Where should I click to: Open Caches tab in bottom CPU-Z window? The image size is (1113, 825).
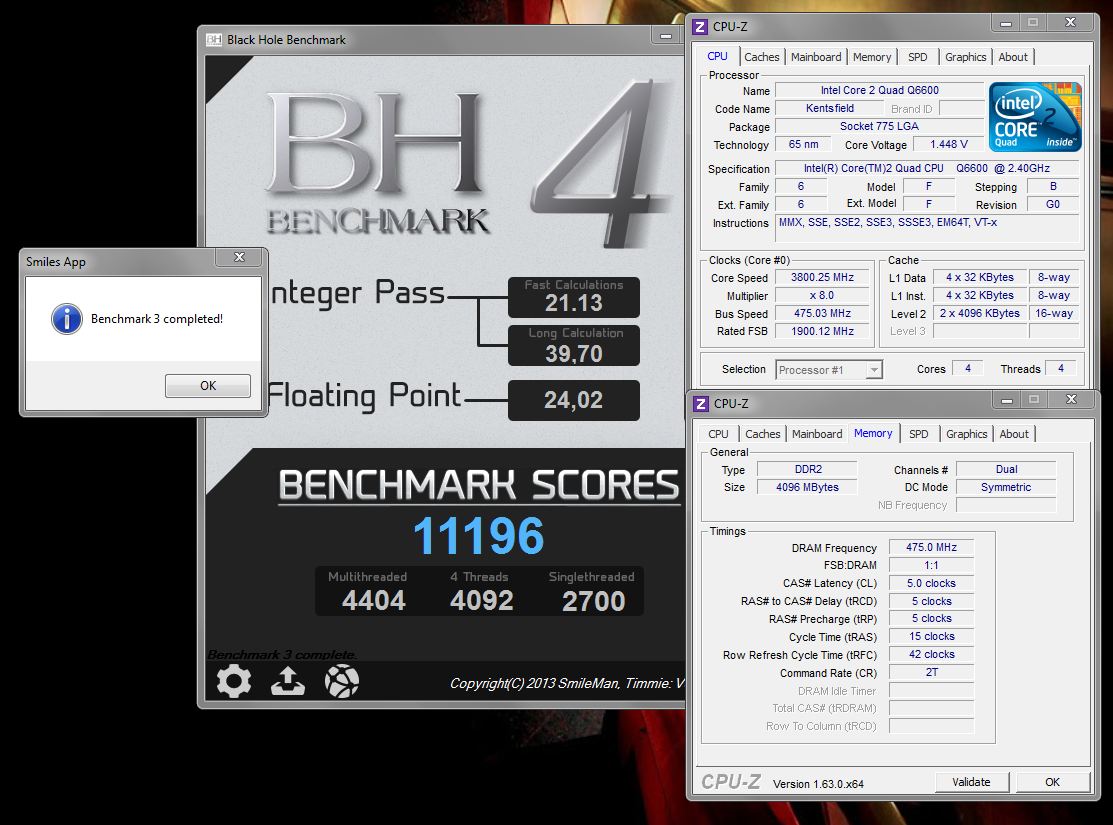[x=763, y=434]
